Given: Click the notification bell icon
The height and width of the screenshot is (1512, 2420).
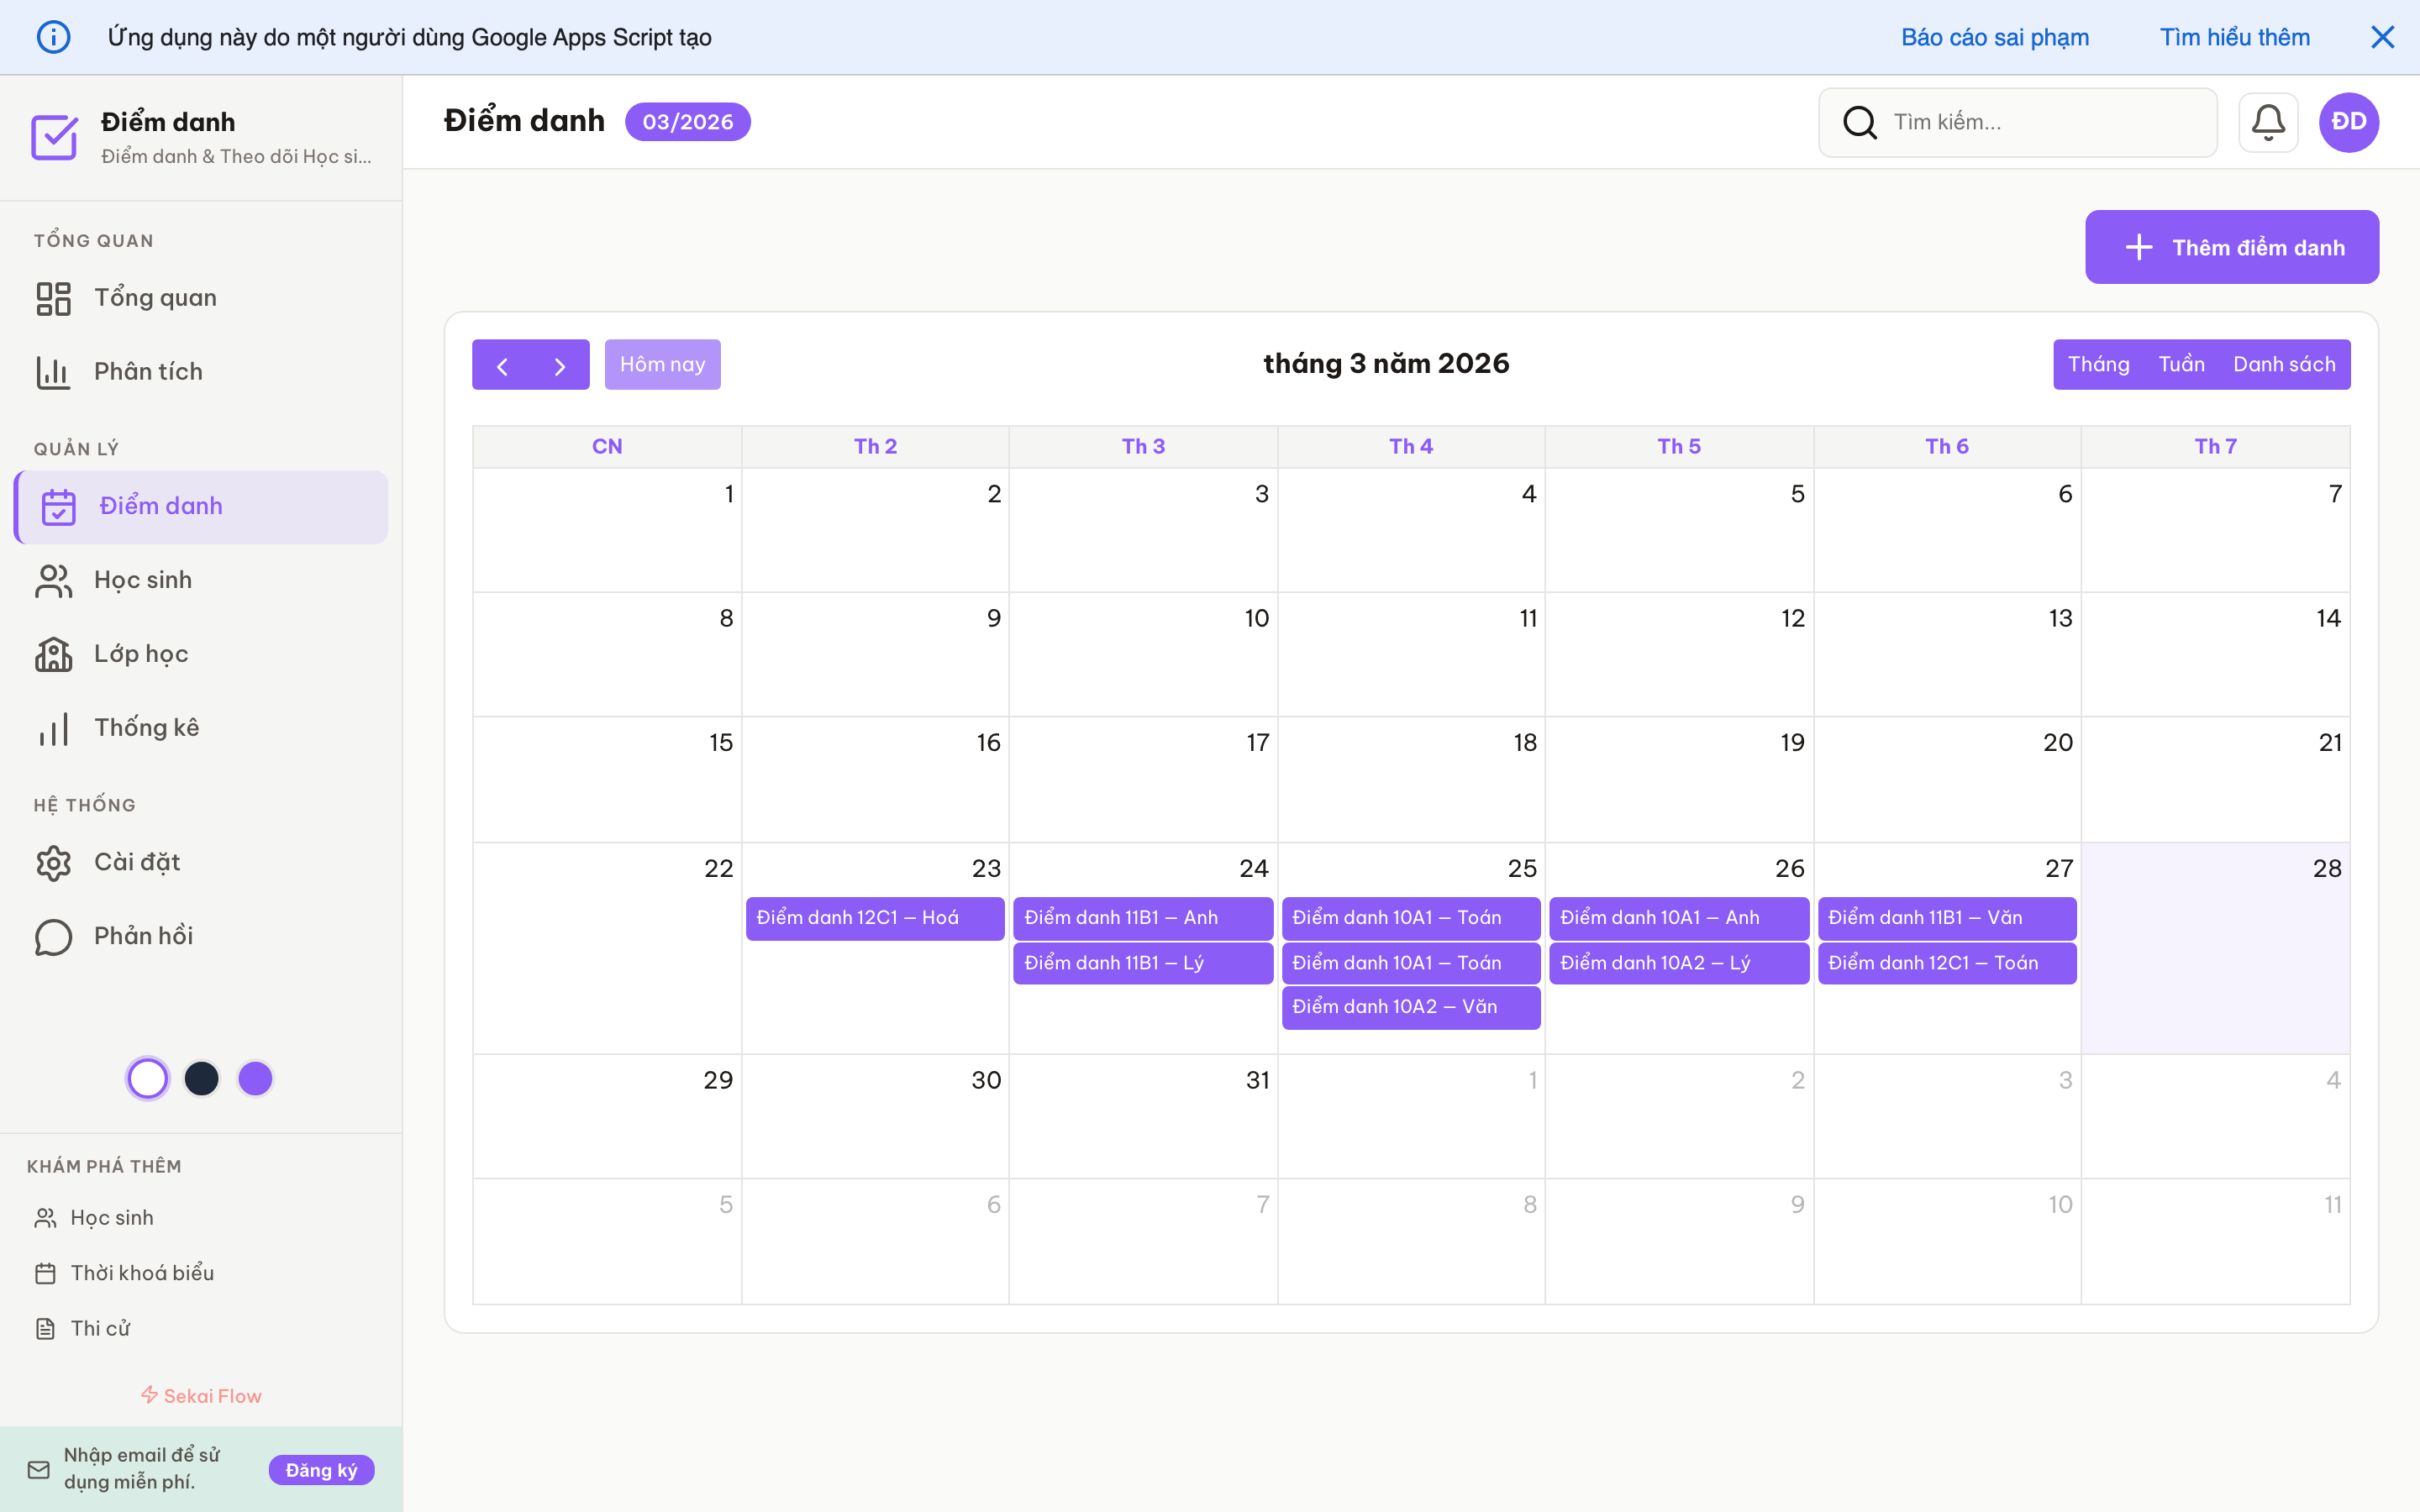Looking at the screenshot, I should [2267, 122].
